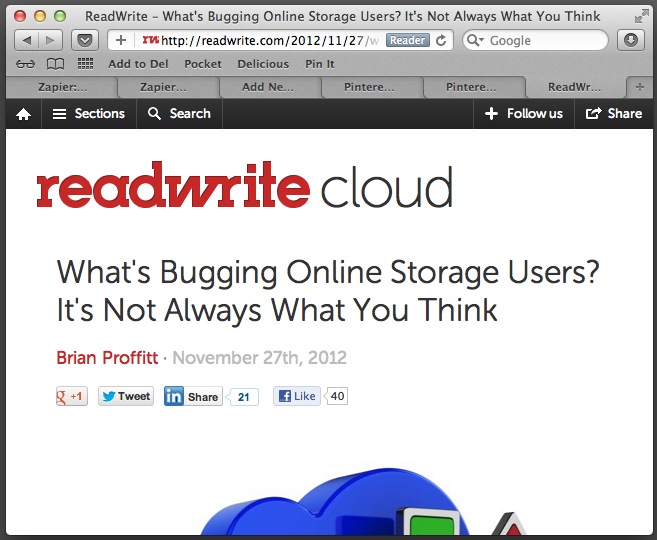Open Reading List glasses icon
The image size is (657, 540).
[25, 64]
